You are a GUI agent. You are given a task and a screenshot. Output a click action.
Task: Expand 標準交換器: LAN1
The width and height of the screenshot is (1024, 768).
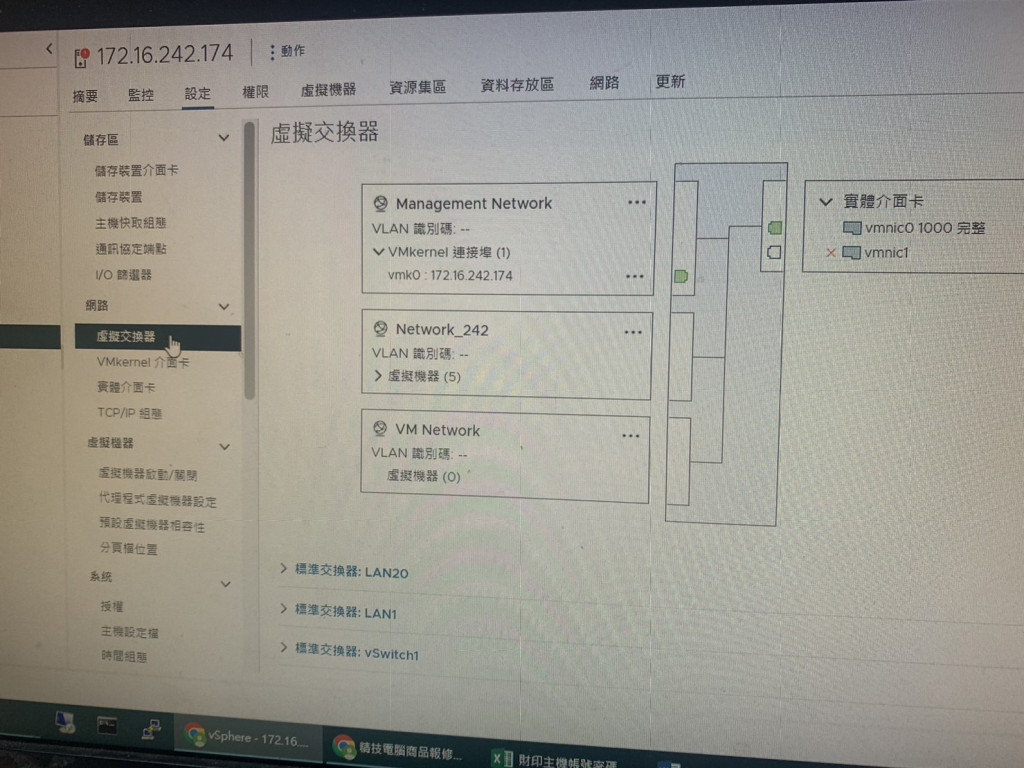tap(283, 609)
